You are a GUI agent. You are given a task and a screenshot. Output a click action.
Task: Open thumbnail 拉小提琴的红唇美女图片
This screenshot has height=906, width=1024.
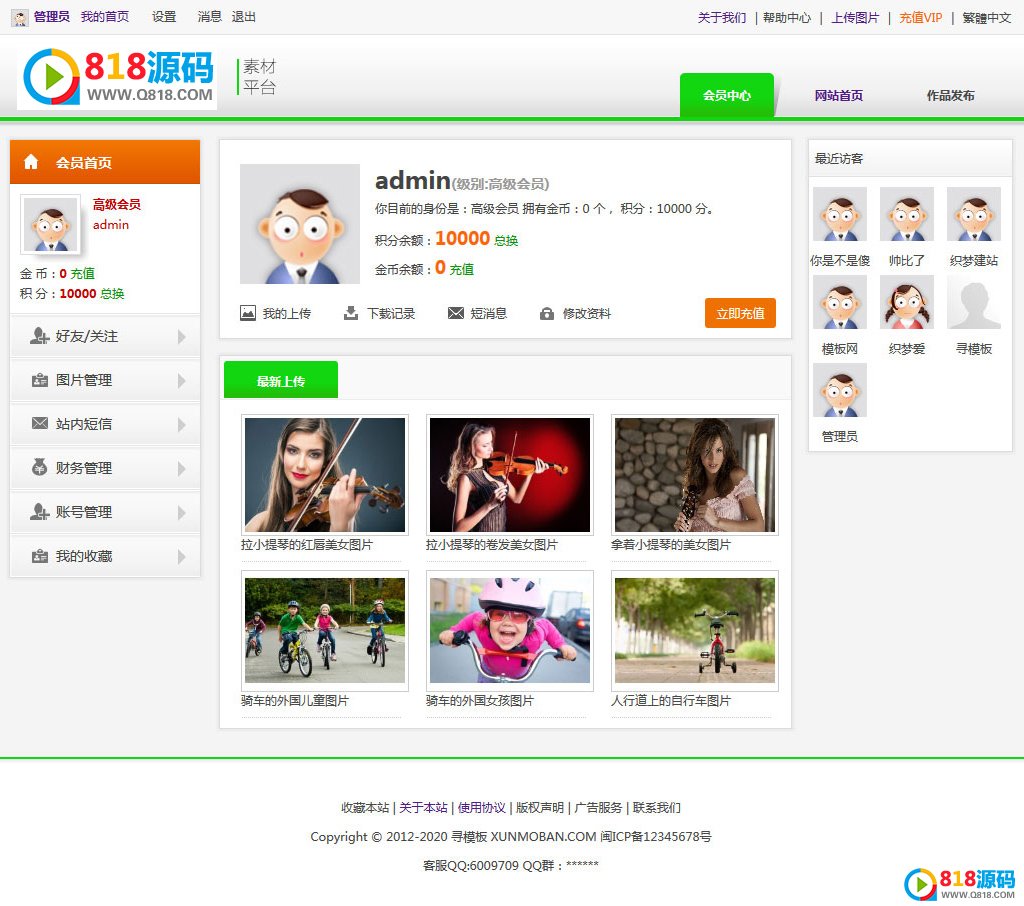pos(325,475)
